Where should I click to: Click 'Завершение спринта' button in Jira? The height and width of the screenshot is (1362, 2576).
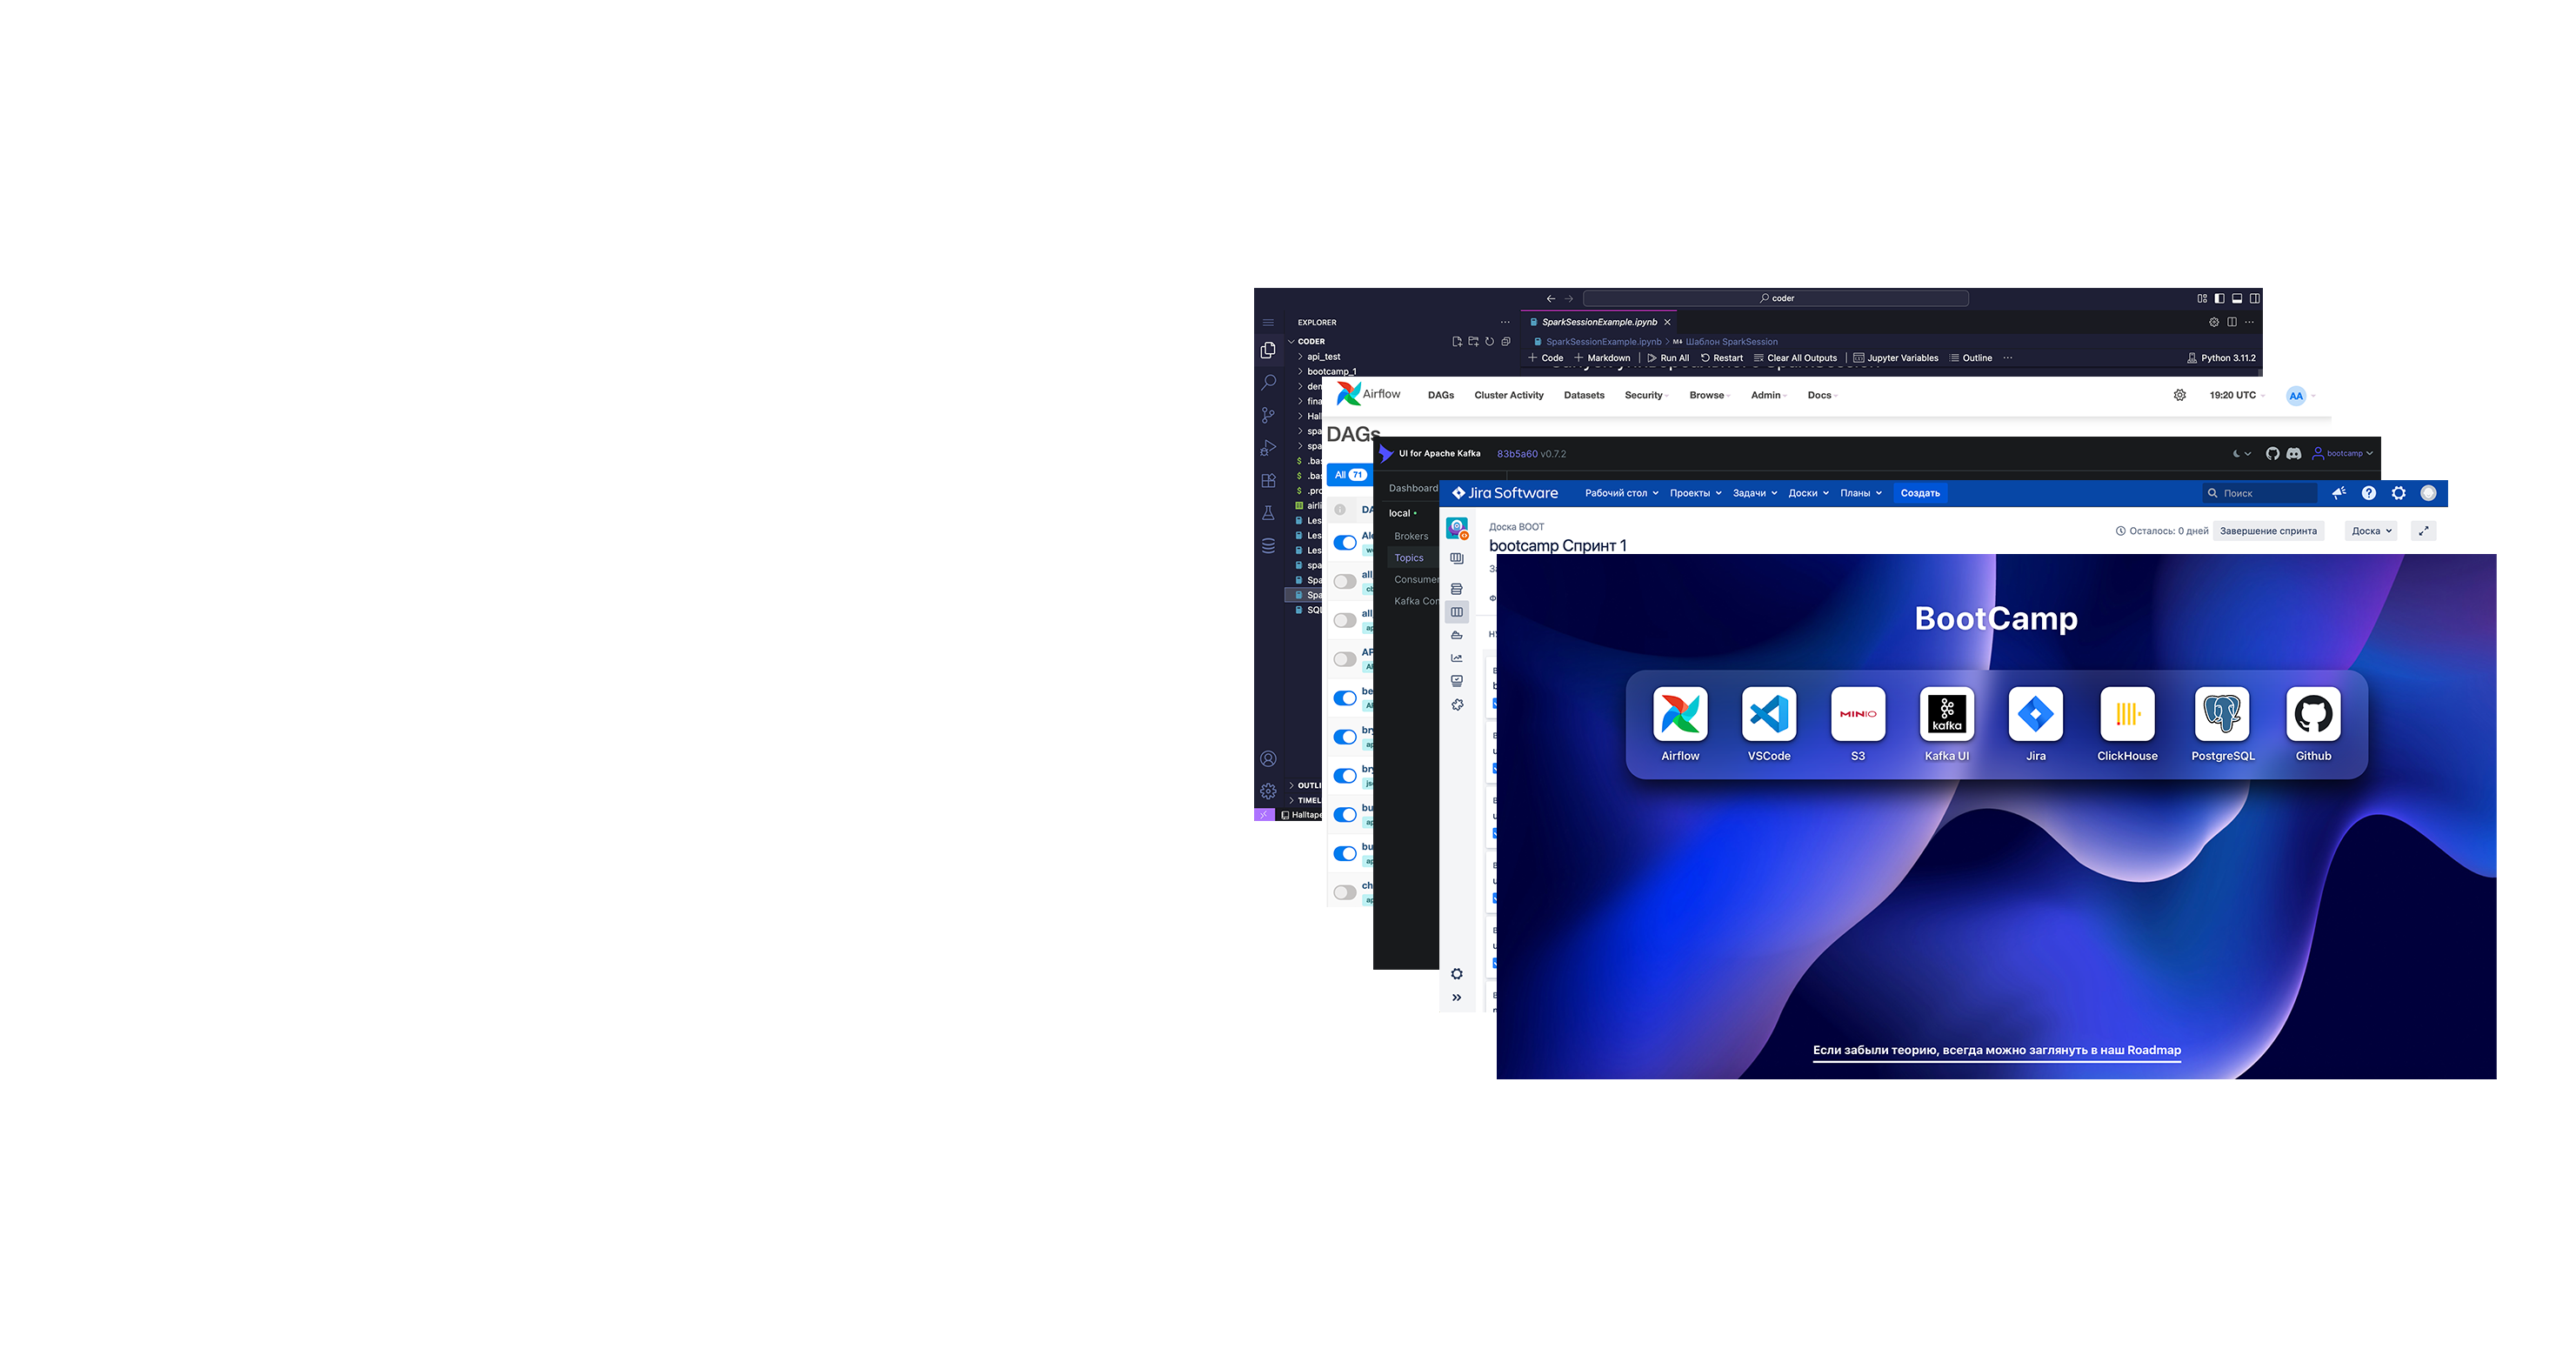[x=2268, y=531]
